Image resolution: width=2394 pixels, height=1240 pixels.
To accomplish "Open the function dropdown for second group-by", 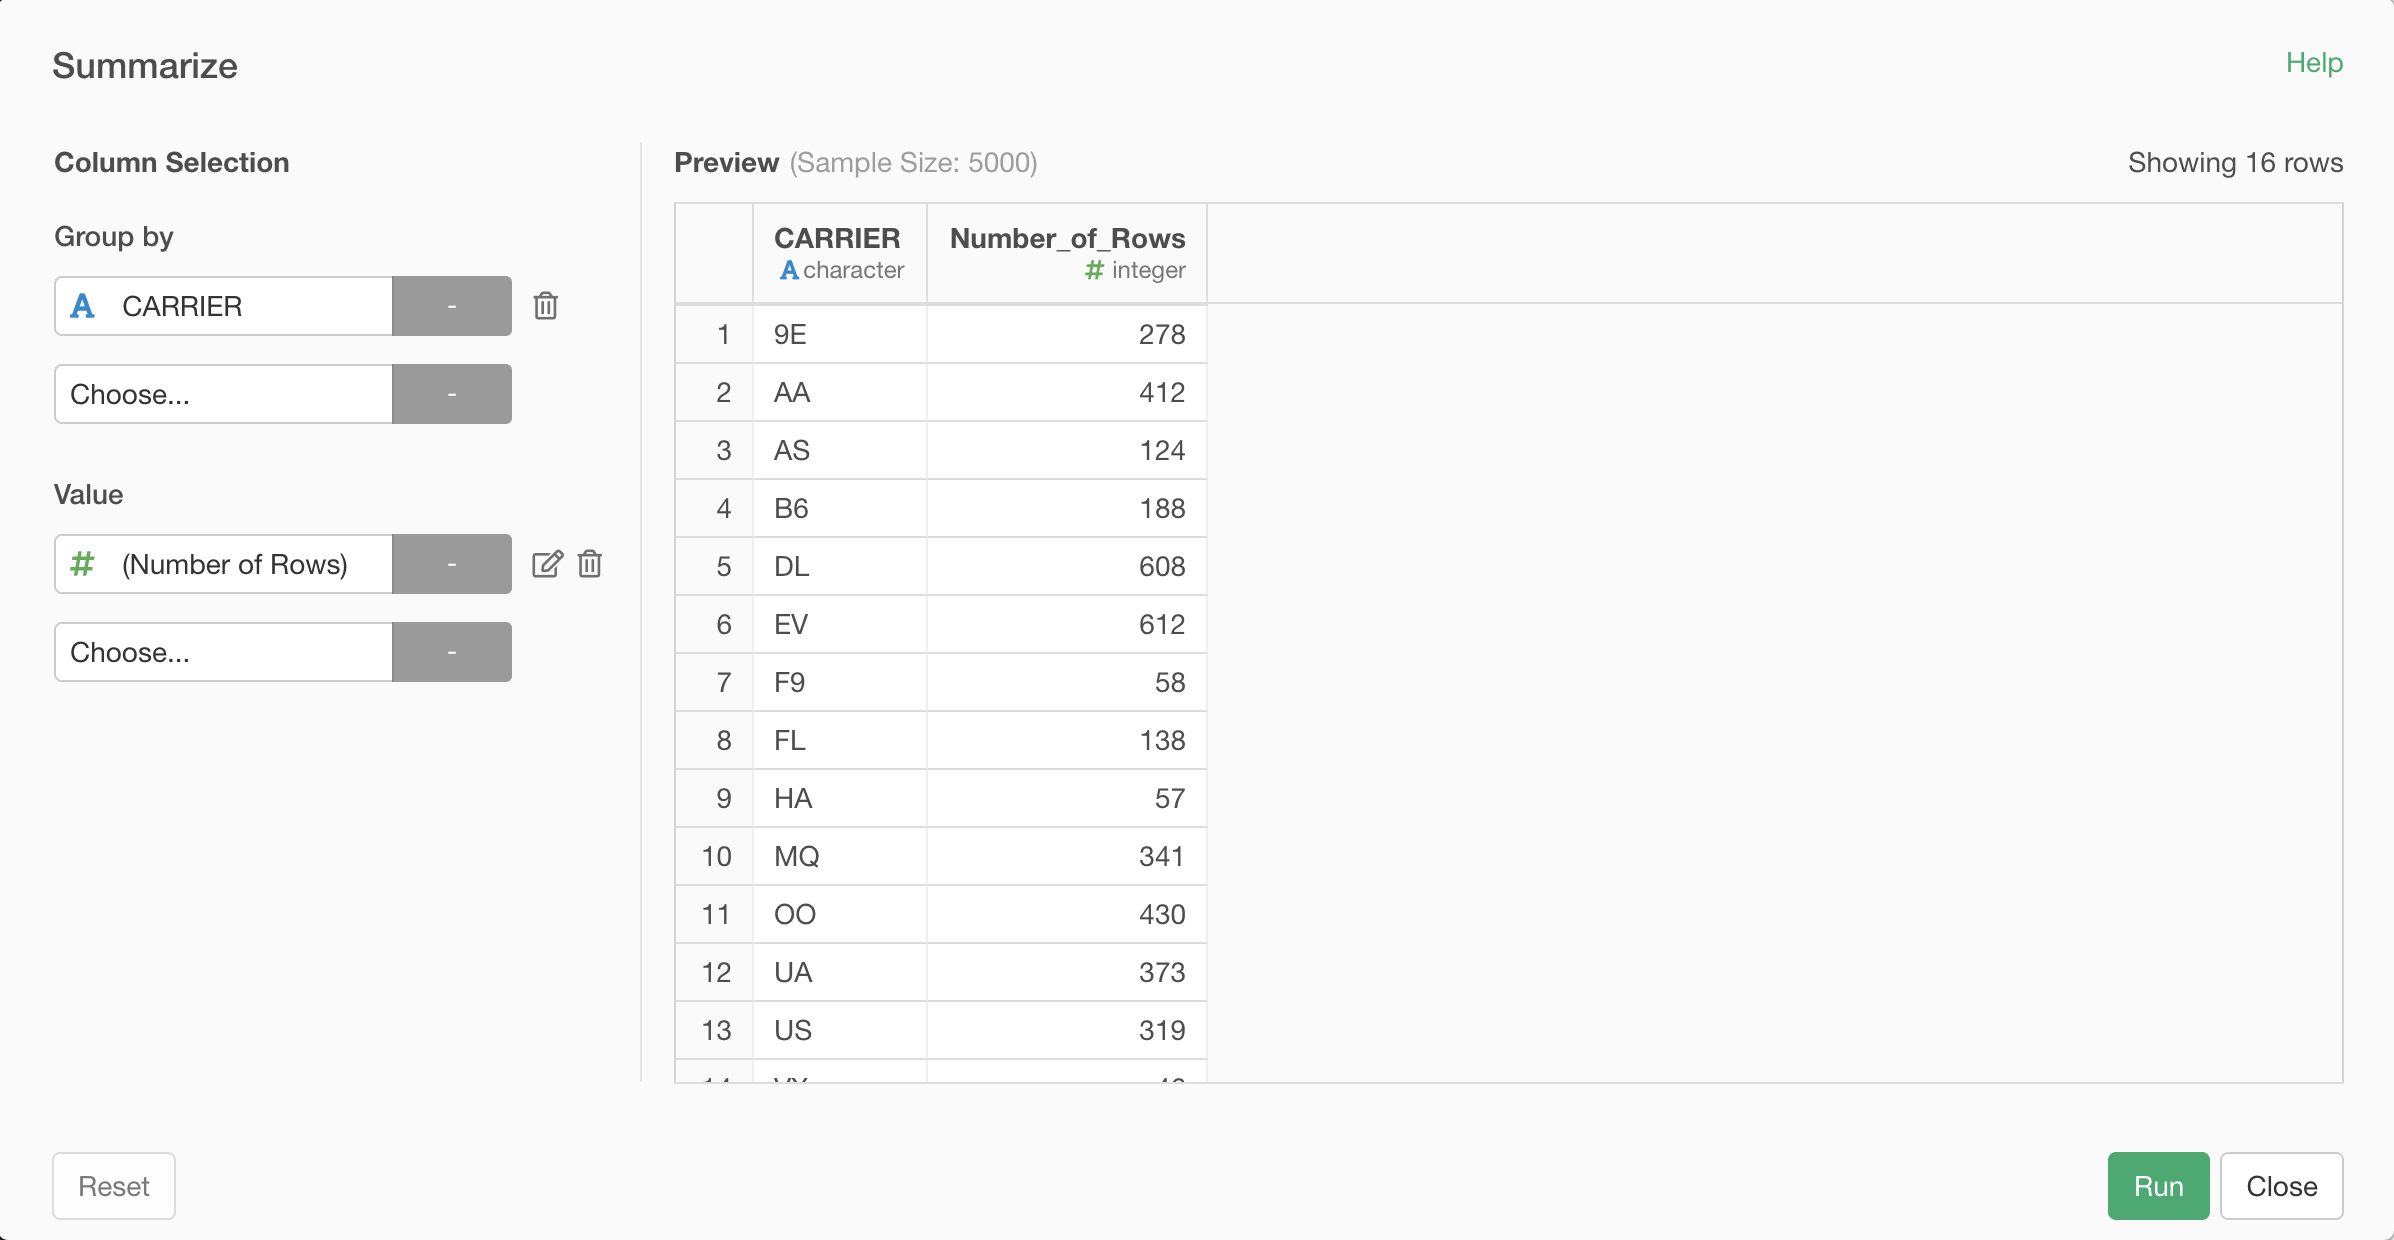I will point(452,394).
